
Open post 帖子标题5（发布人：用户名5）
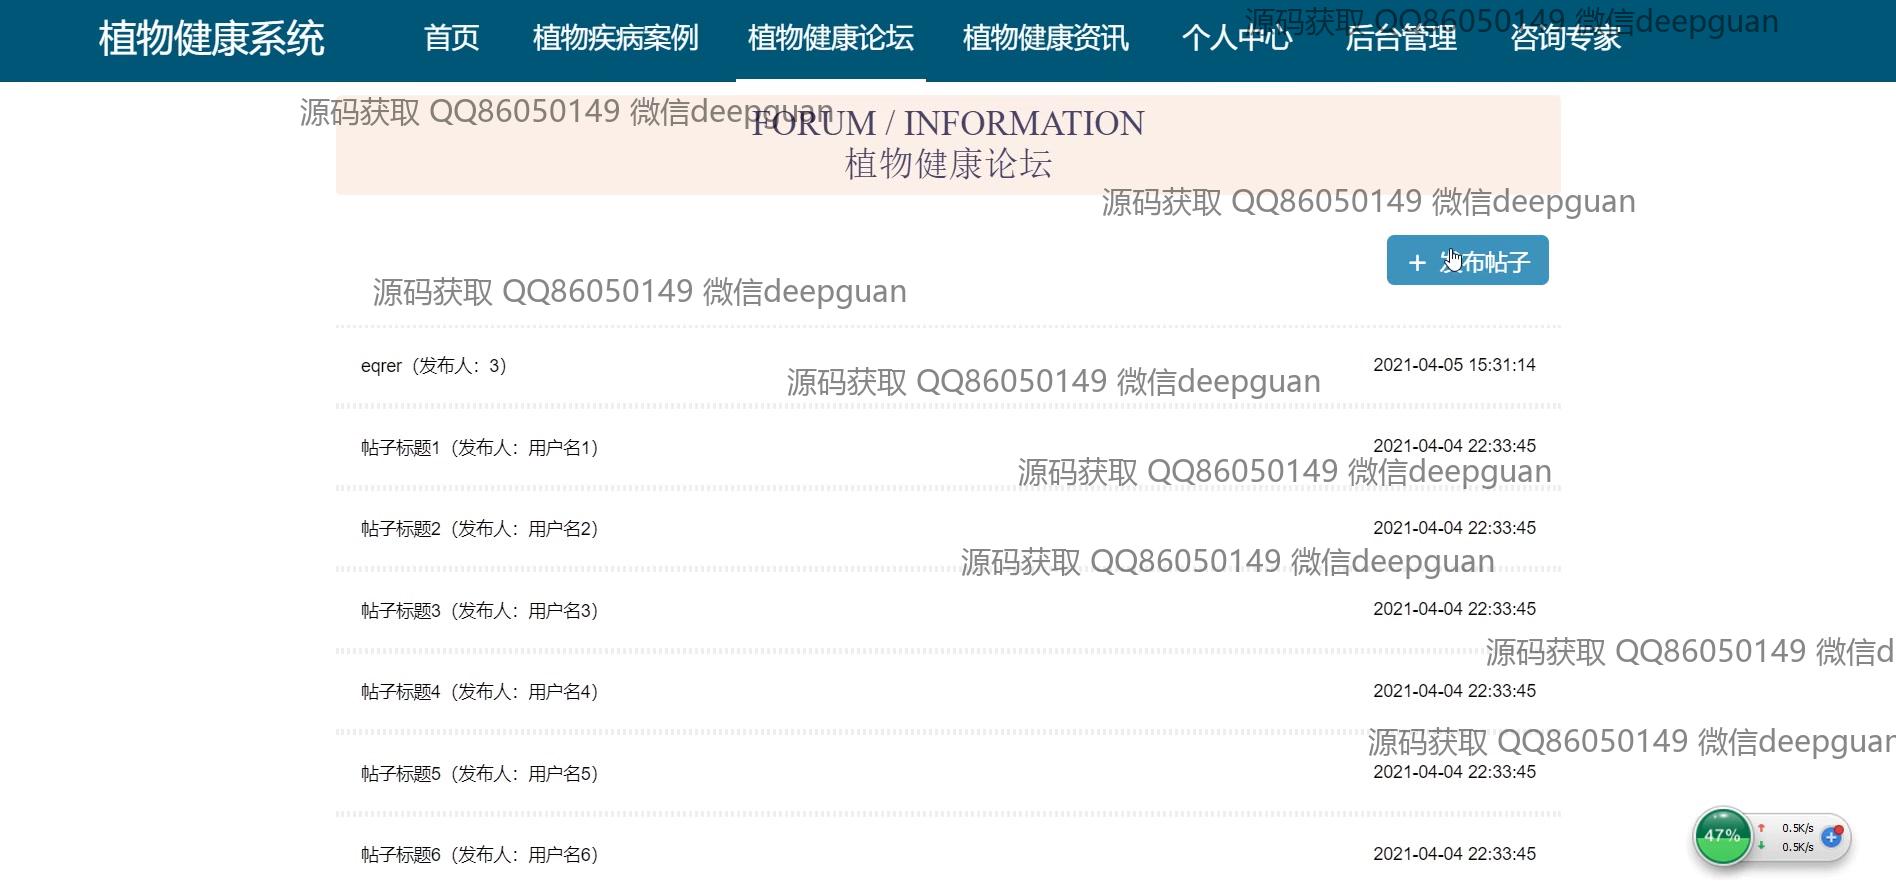[480, 774]
